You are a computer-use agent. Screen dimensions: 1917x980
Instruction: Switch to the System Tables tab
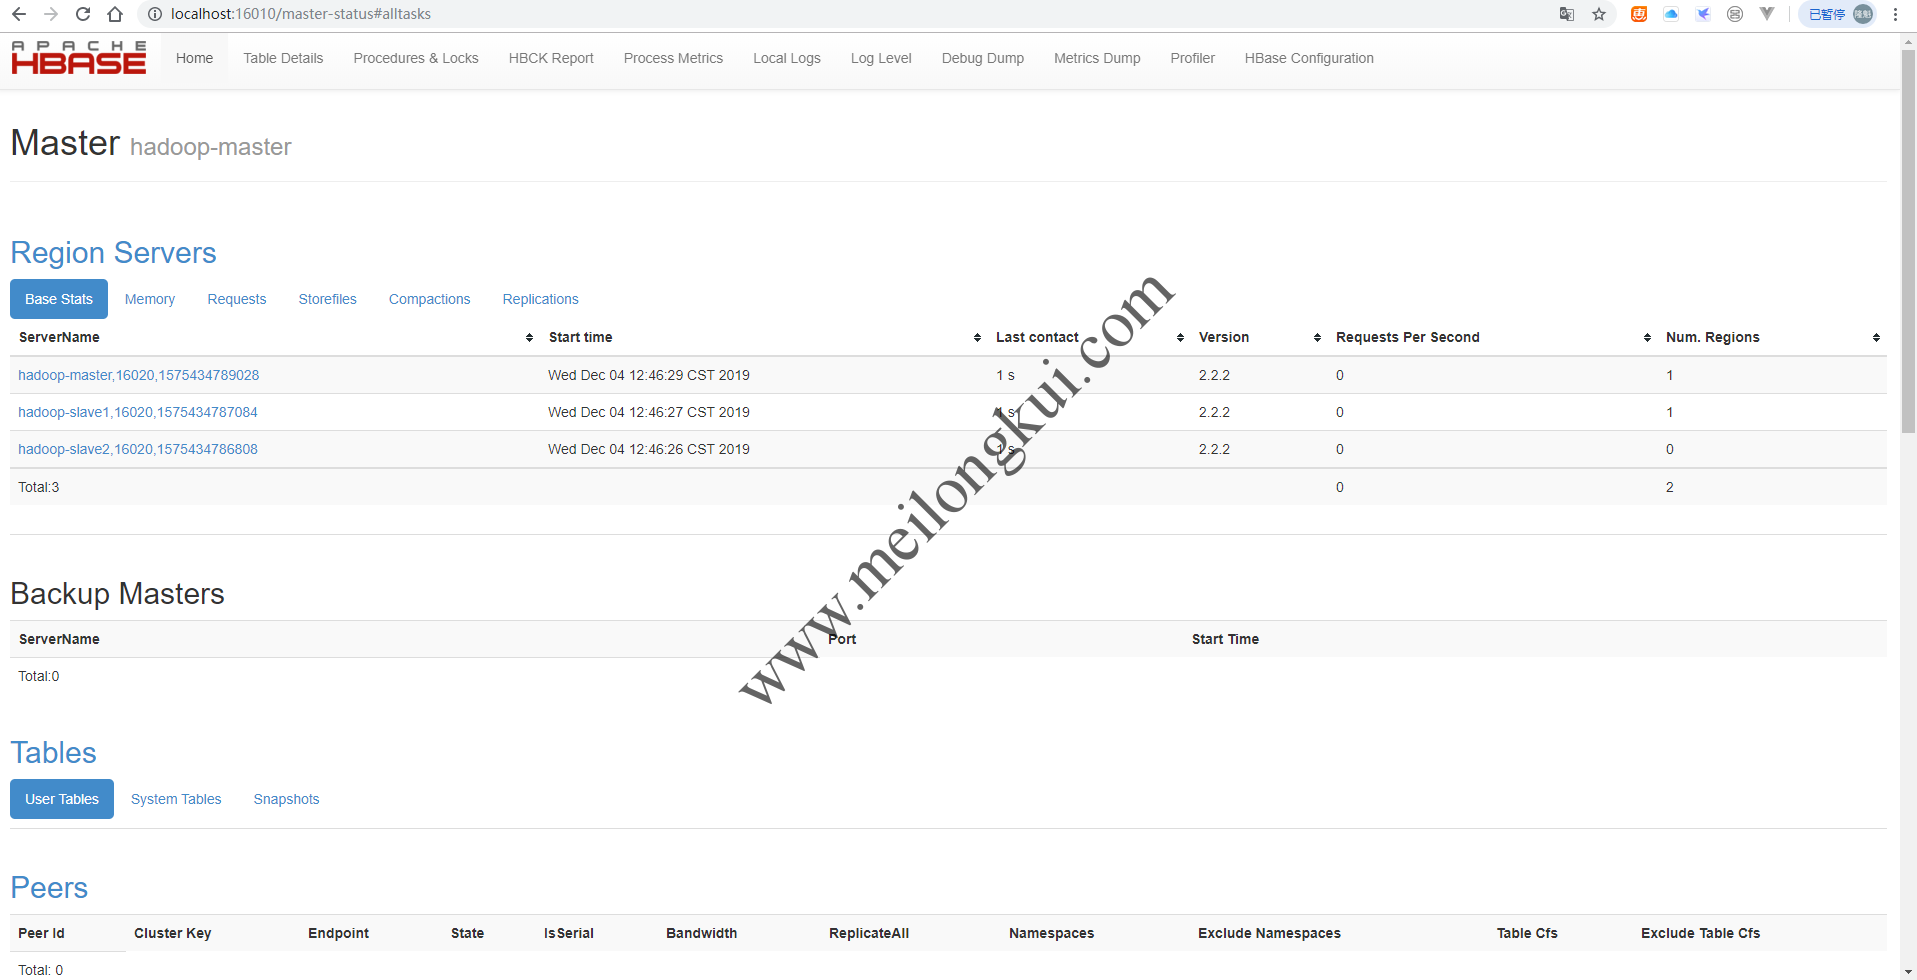tap(176, 799)
